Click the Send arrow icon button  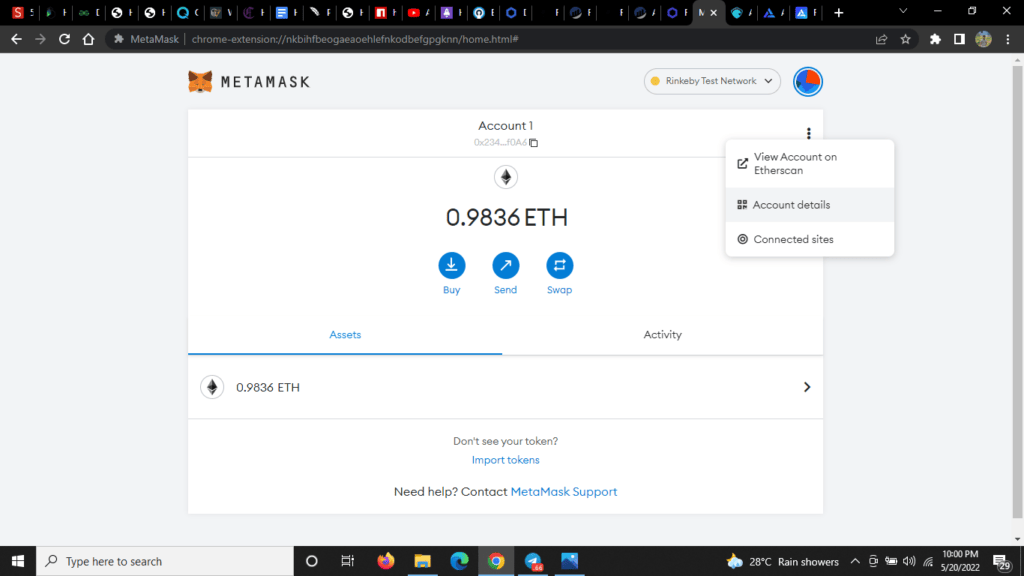[x=505, y=265]
